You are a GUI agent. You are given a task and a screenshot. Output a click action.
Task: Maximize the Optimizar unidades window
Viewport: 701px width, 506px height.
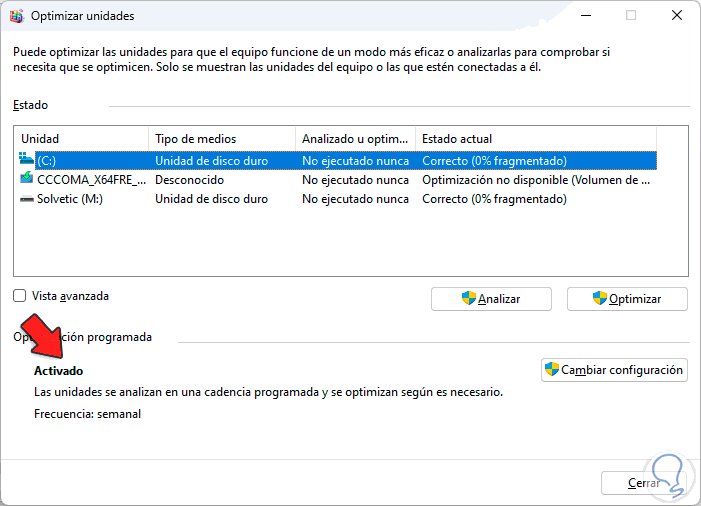[631, 16]
